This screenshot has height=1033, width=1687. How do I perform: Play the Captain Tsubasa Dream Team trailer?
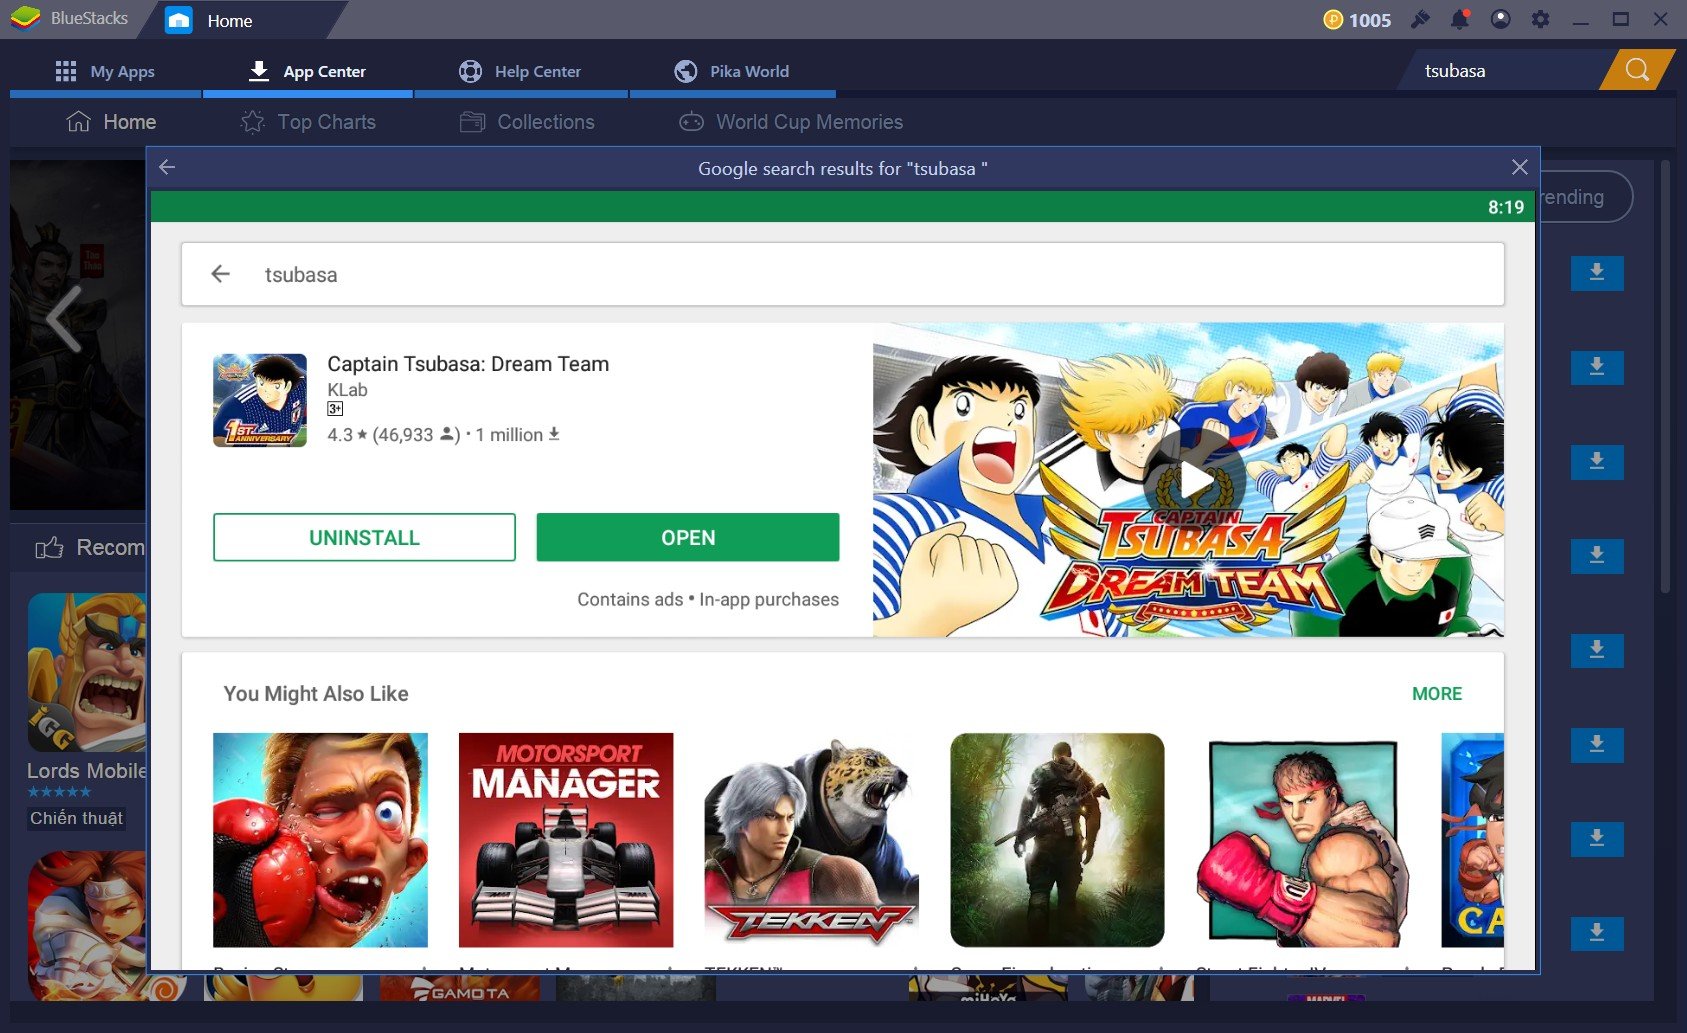coord(1194,480)
